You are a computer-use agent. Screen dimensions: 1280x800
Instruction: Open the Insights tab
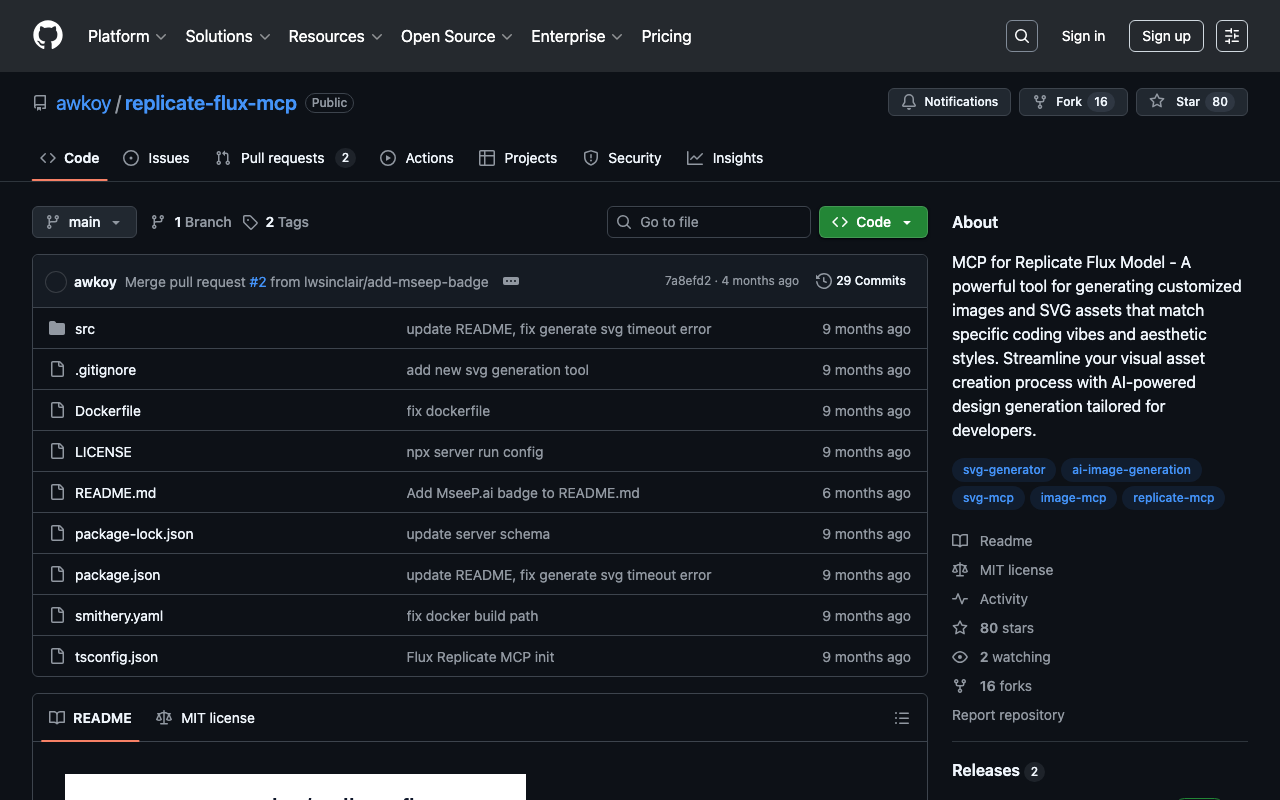pyautogui.click(x=725, y=158)
